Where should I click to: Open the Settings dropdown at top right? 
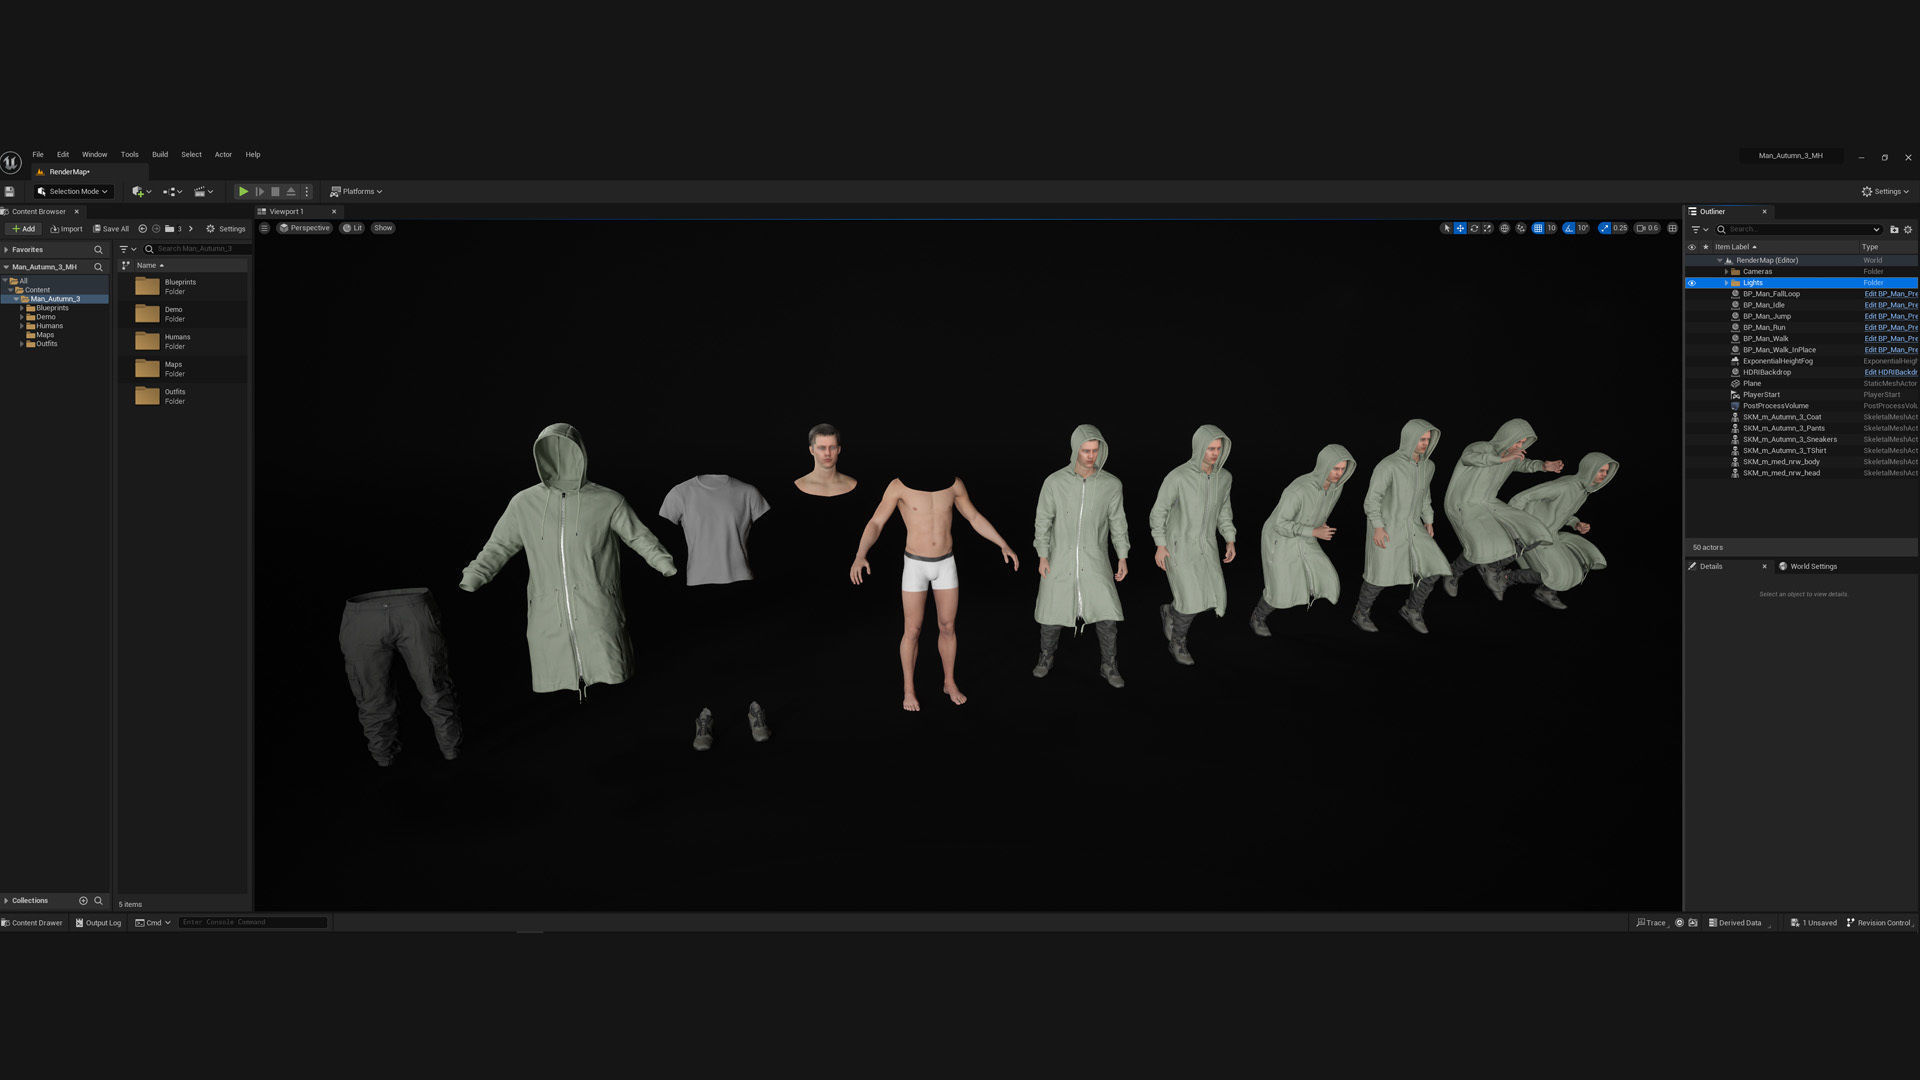point(1885,191)
